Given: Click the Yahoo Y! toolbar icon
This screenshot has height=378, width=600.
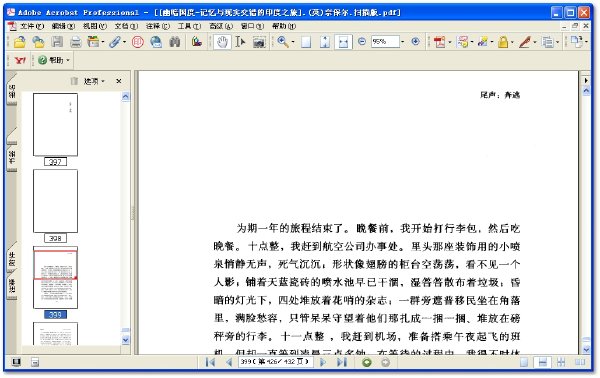Looking at the screenshot, I should (x=20, y=60).
